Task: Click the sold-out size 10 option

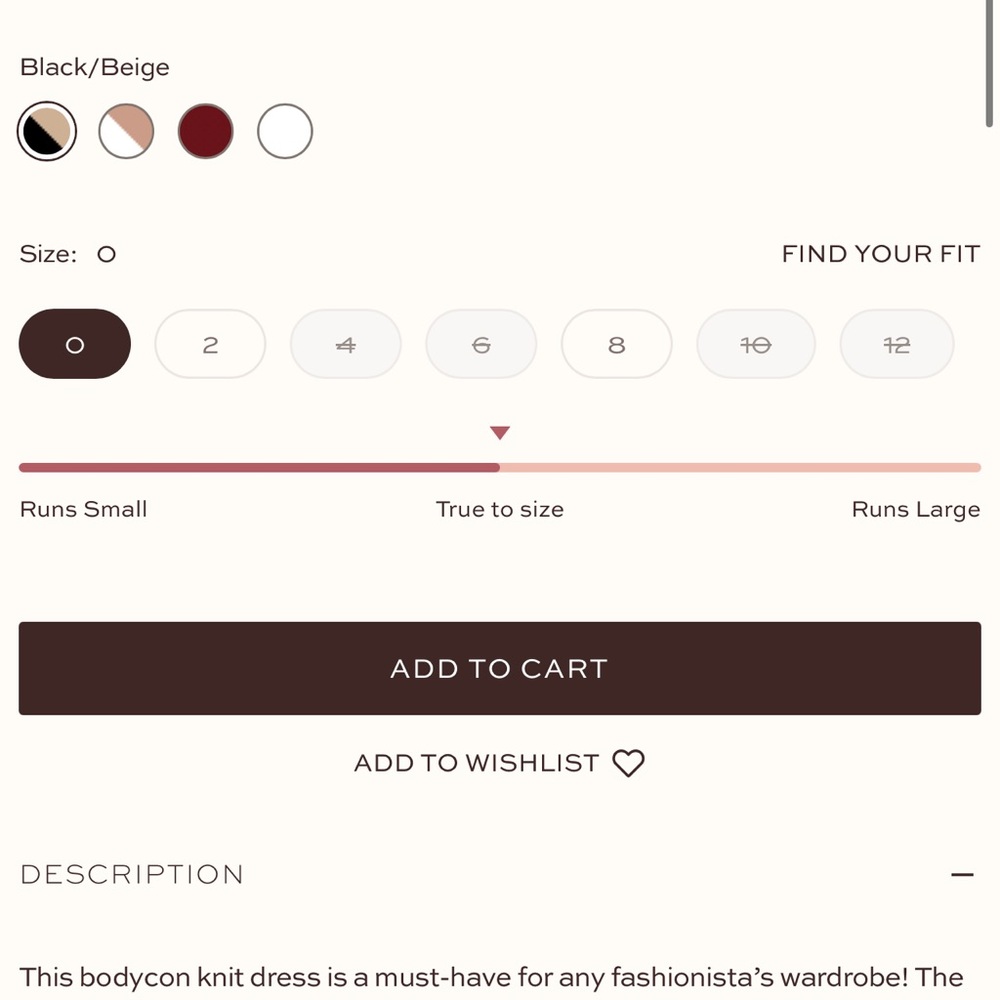Action: [755, 344]
